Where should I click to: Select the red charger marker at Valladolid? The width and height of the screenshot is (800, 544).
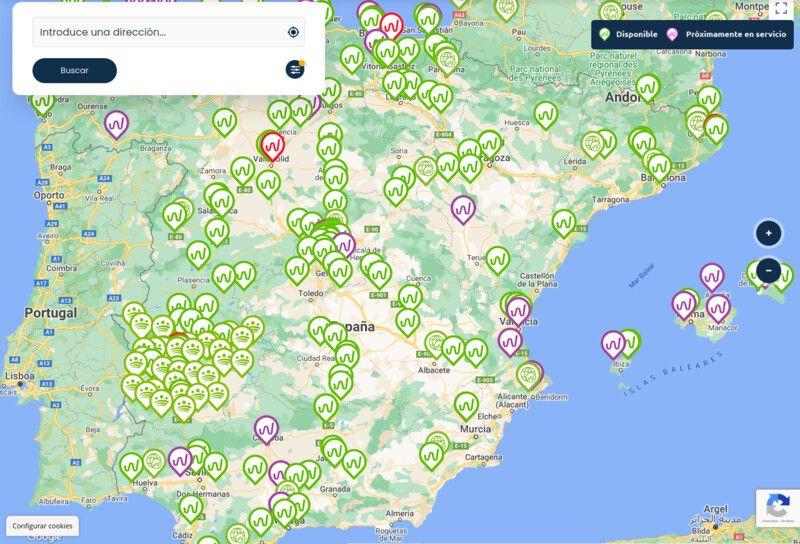[x=273, y=146]
